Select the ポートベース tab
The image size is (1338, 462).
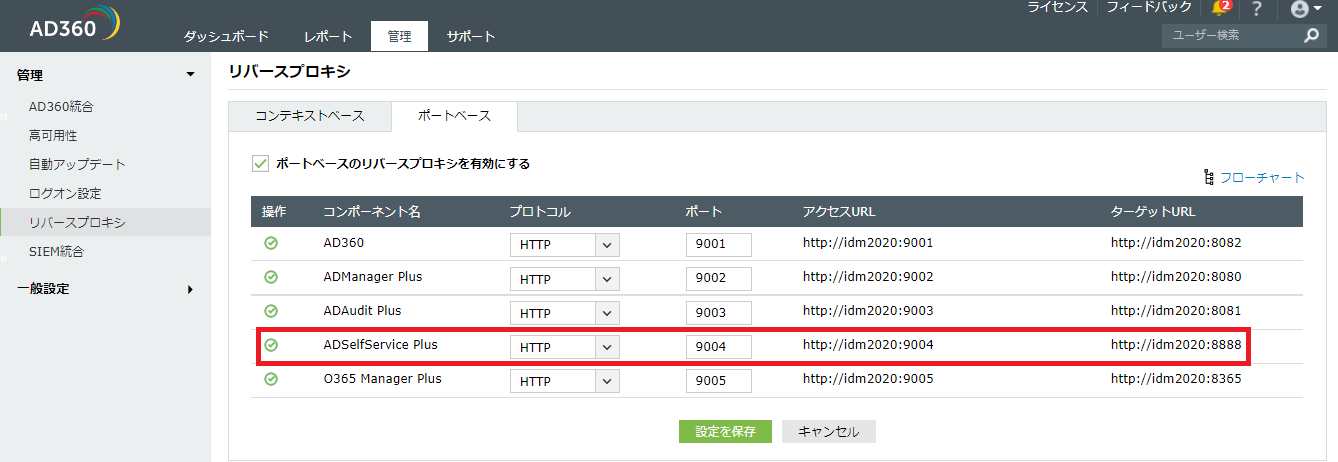(x=454, y=116)
